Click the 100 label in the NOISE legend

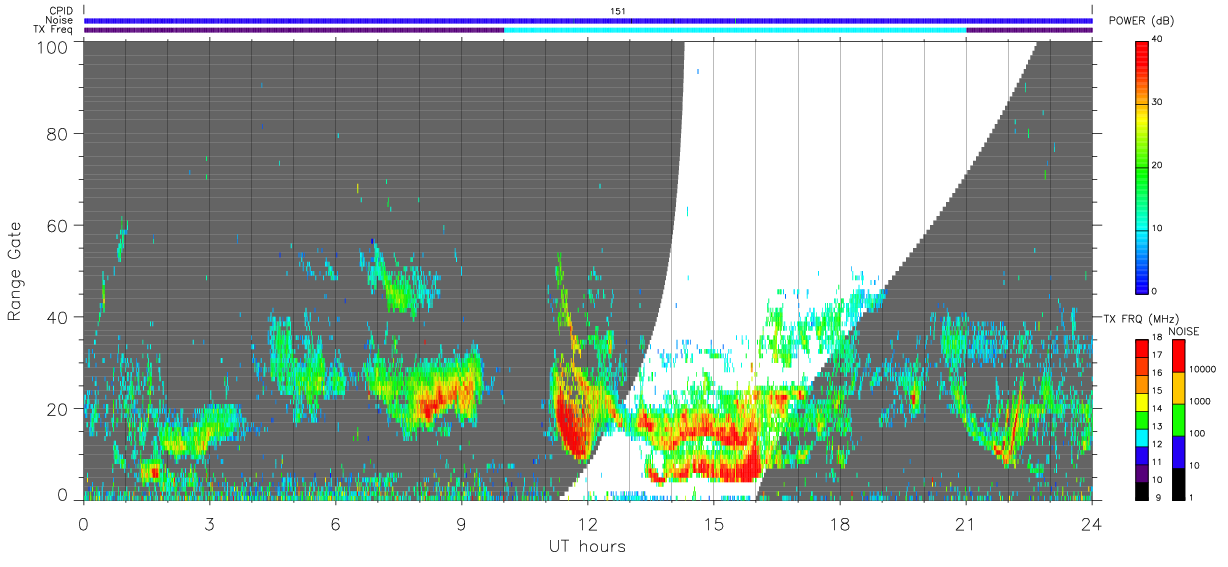[x=1197, y=433]
